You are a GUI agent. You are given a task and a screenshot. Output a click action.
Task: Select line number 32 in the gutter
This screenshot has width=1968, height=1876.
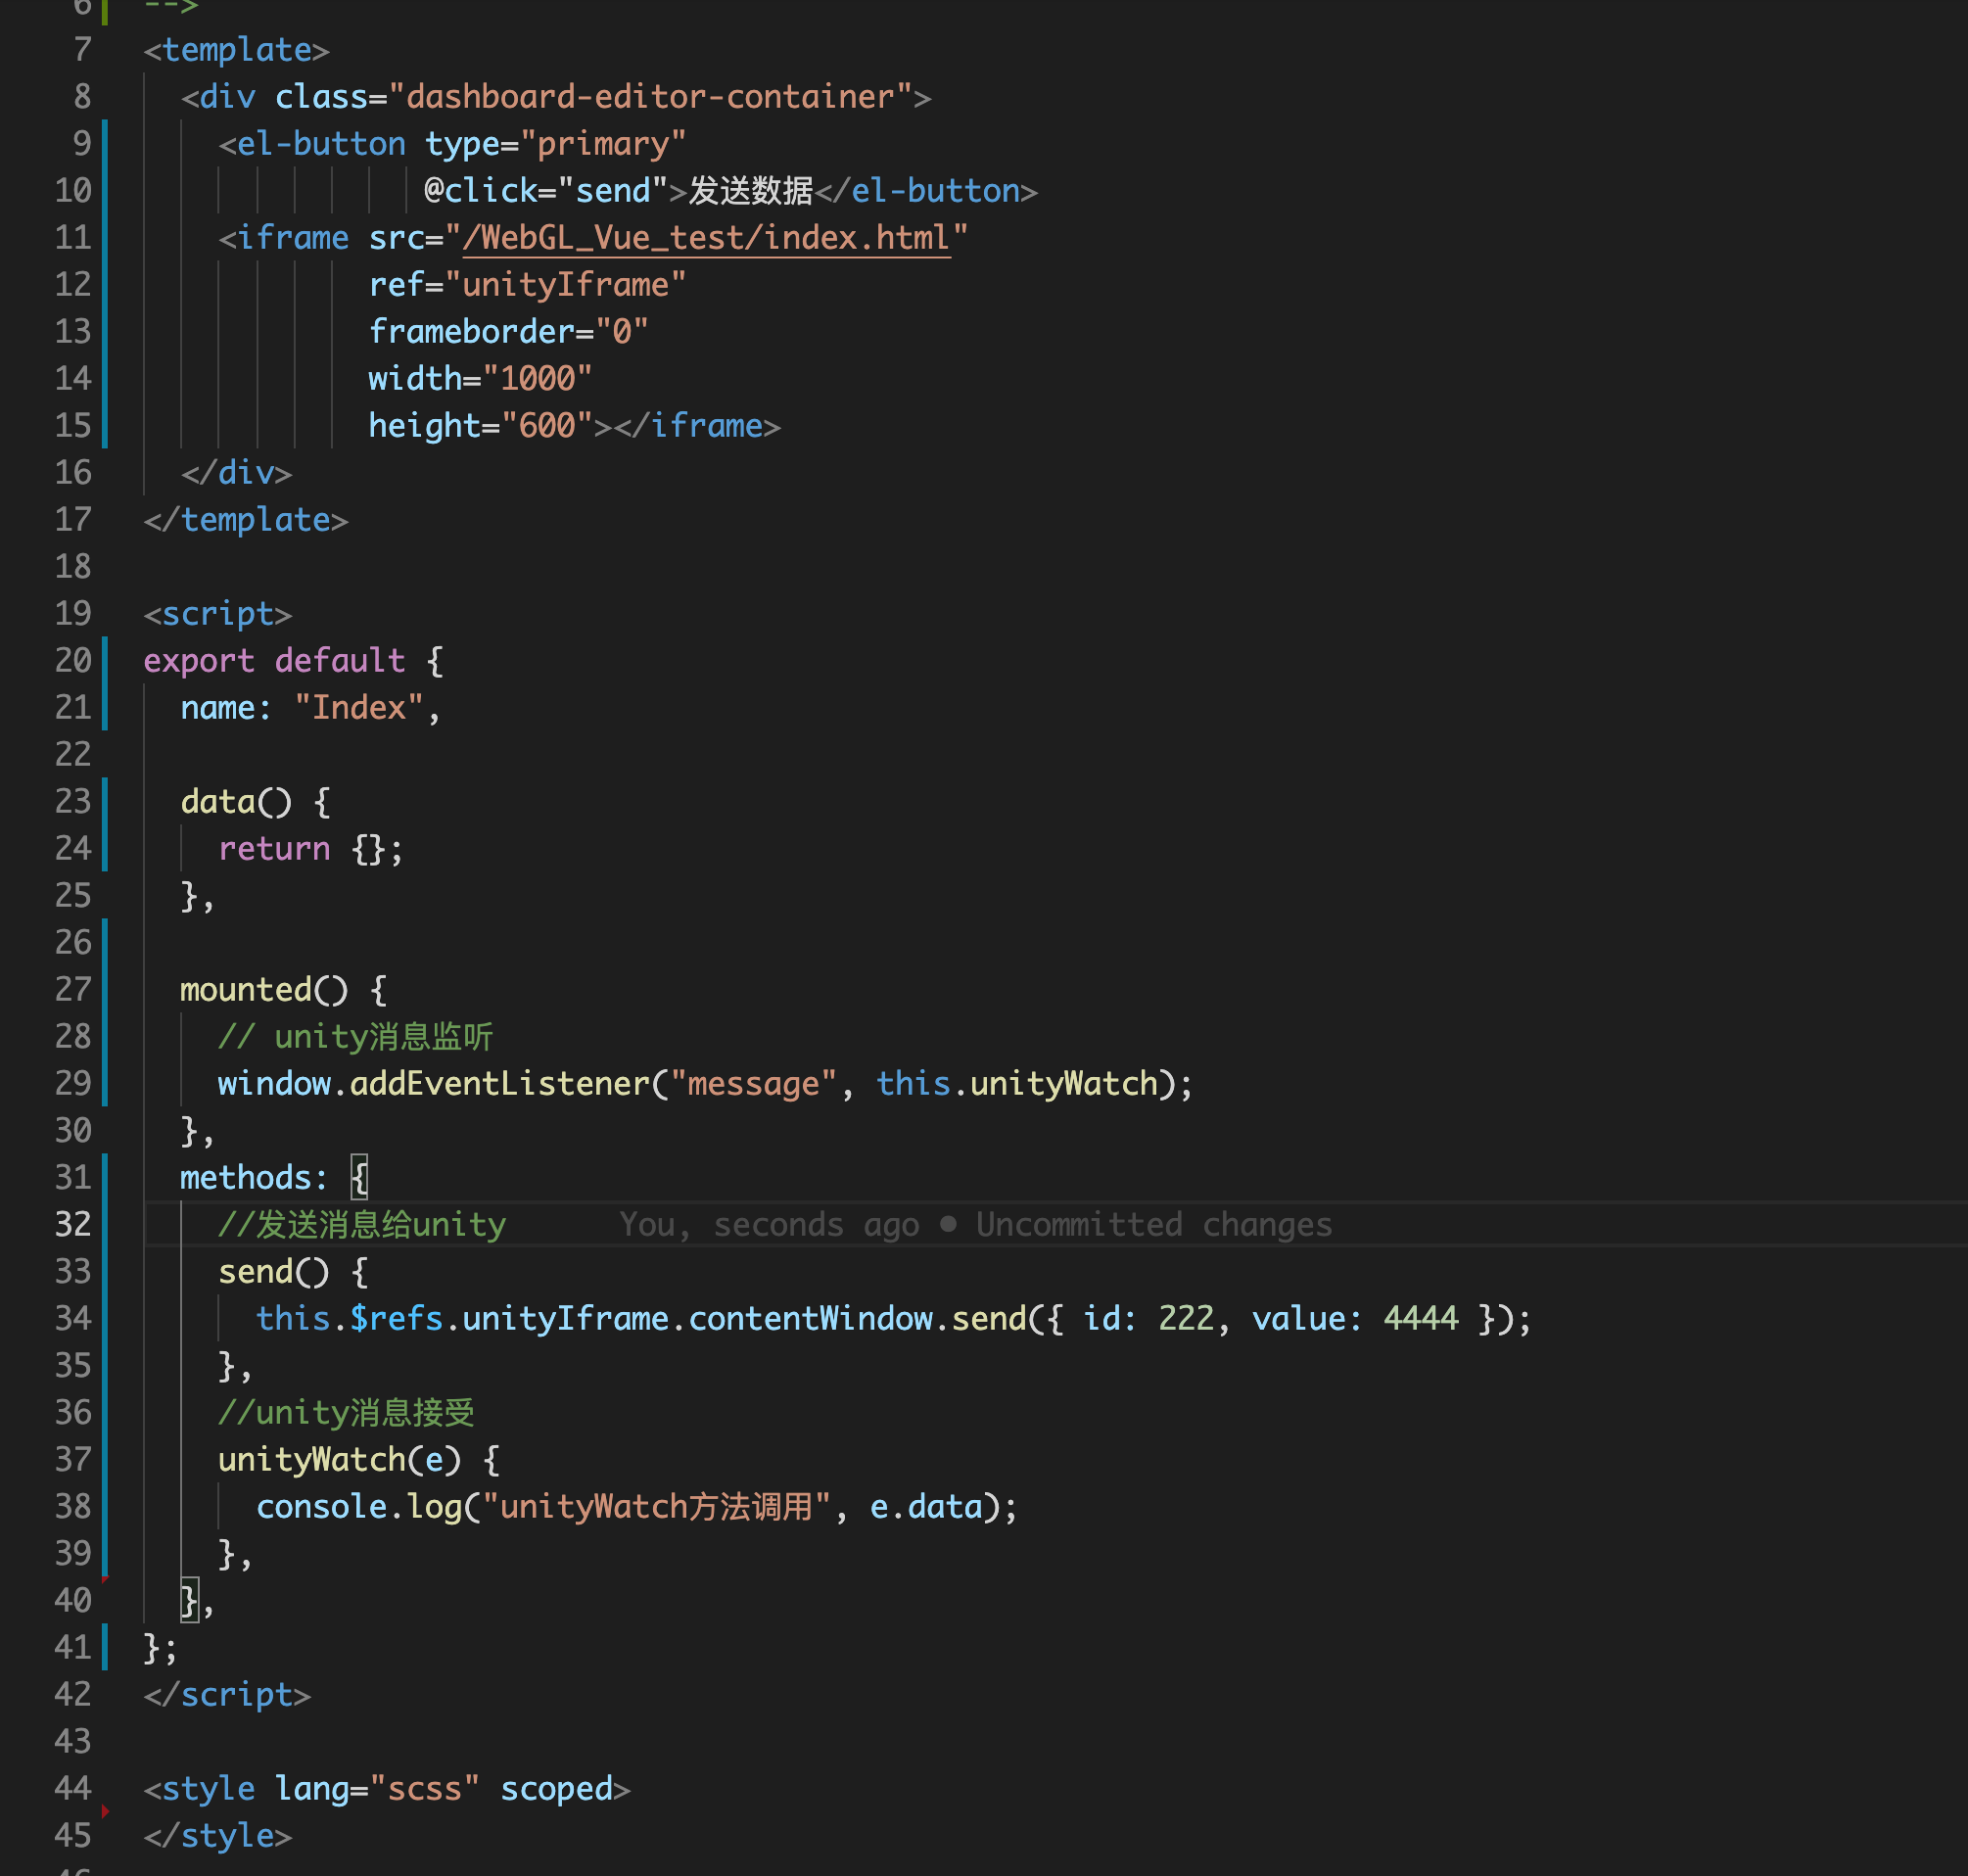pos(73,1224)
